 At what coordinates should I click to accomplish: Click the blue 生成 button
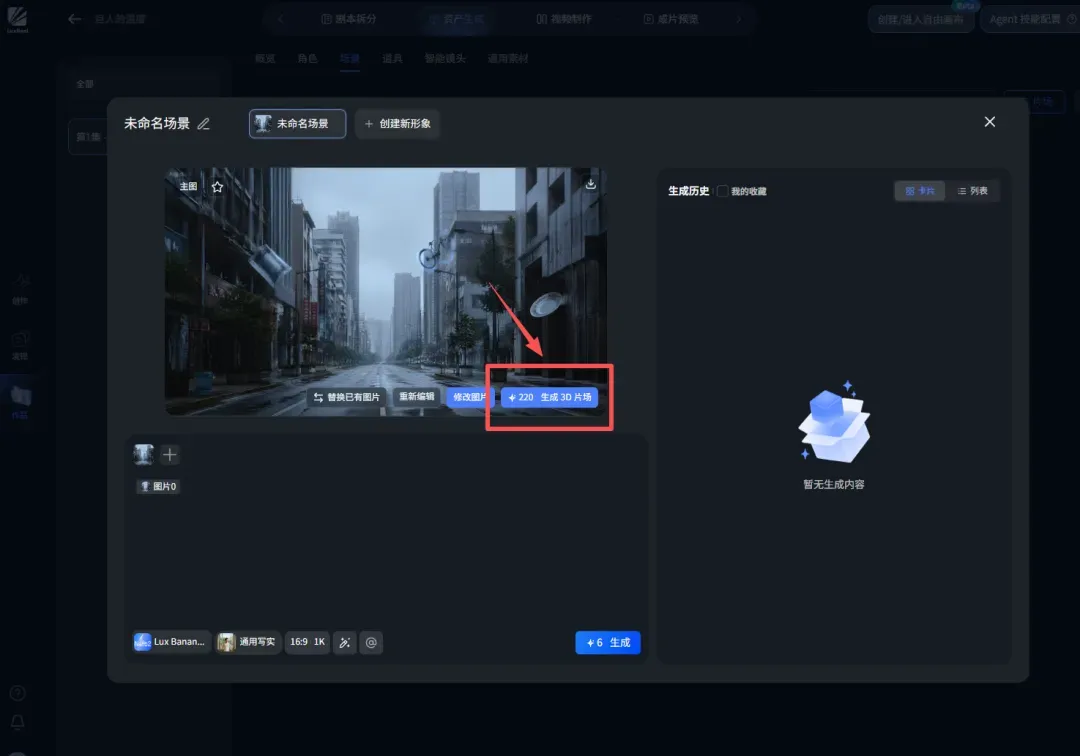(608, 642)
